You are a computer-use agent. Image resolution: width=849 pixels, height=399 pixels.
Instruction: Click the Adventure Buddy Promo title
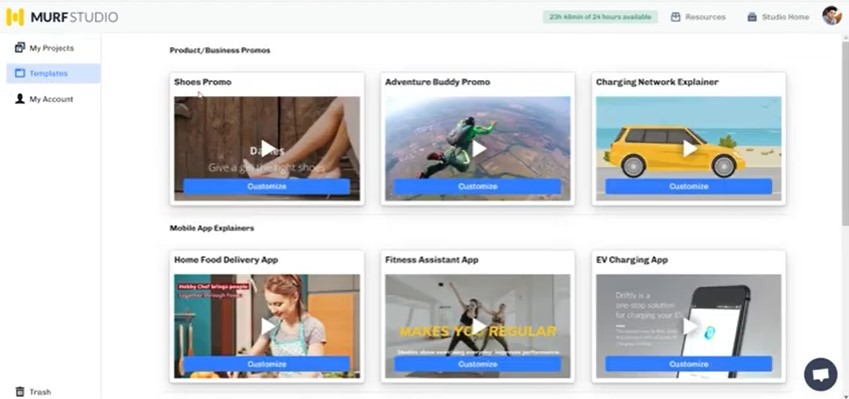point(437,82)
